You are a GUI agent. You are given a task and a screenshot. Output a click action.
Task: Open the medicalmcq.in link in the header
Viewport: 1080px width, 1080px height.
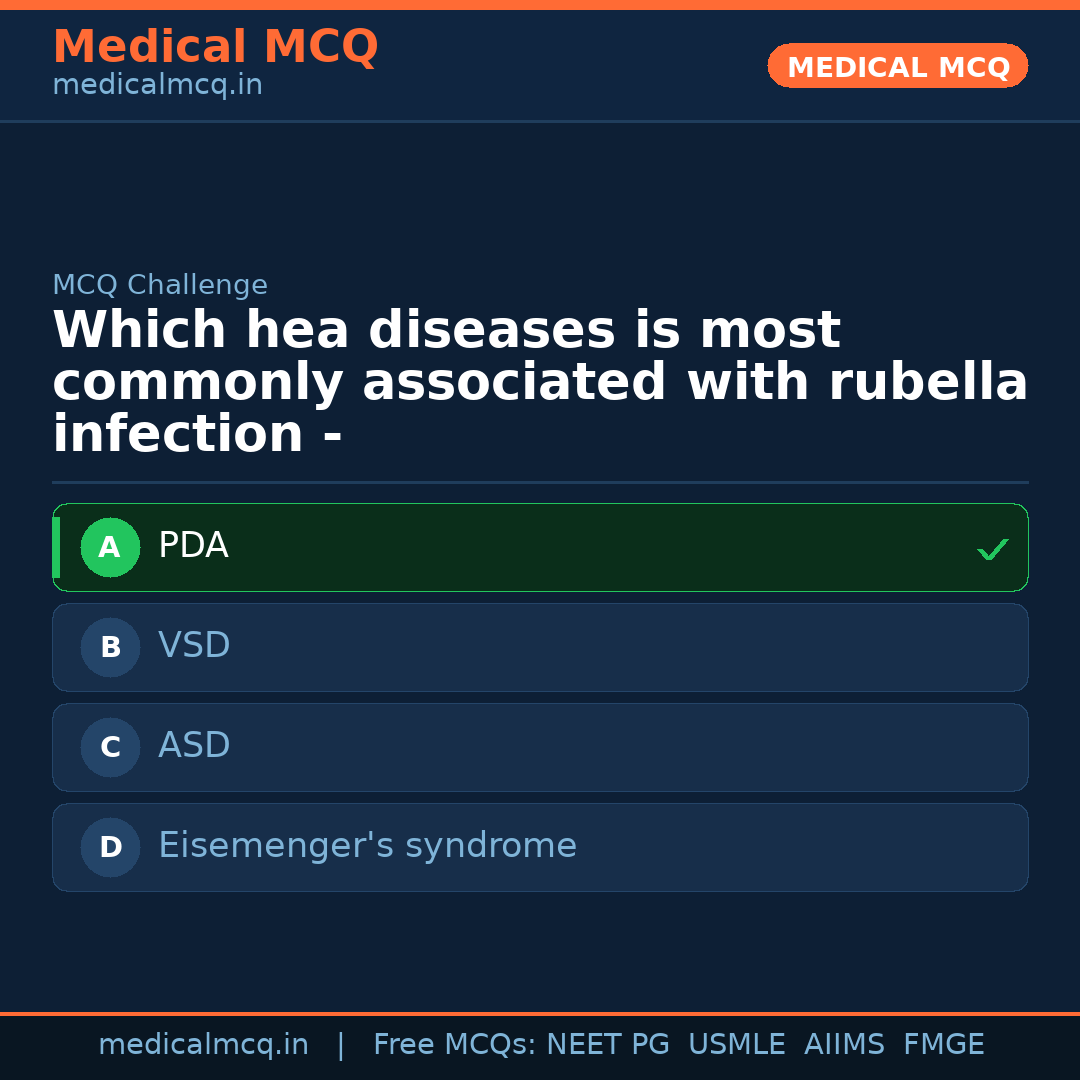(157, 86)
